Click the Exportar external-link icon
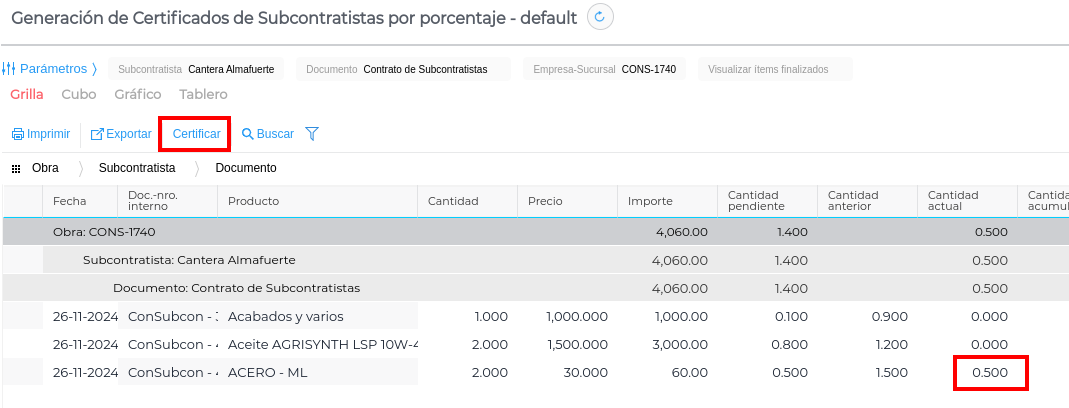This screenshot has height=408, width=1069. click(97, 134)
